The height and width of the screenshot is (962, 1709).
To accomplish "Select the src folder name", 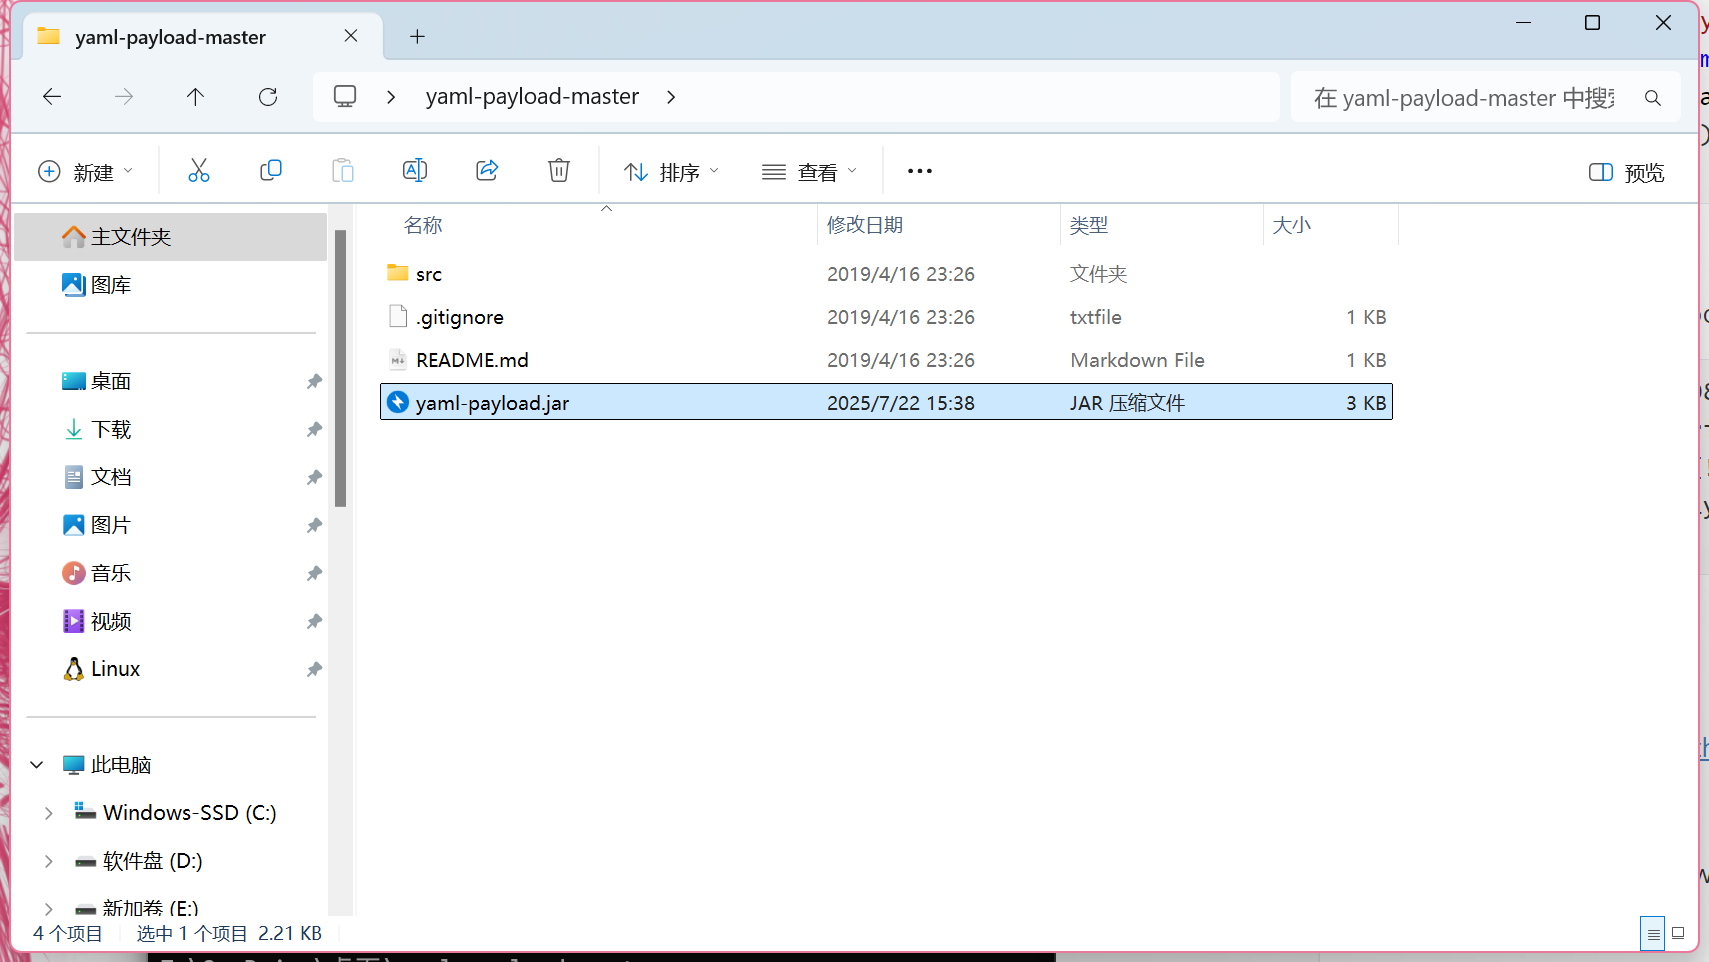I will 429,274.
